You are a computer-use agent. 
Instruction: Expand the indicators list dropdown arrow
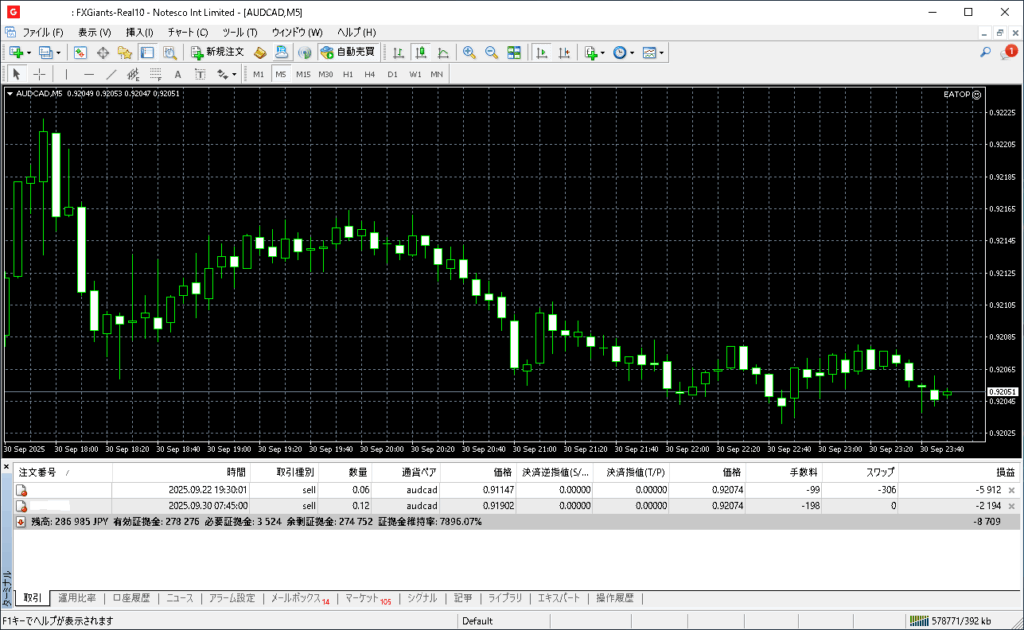tap(603, 52)
